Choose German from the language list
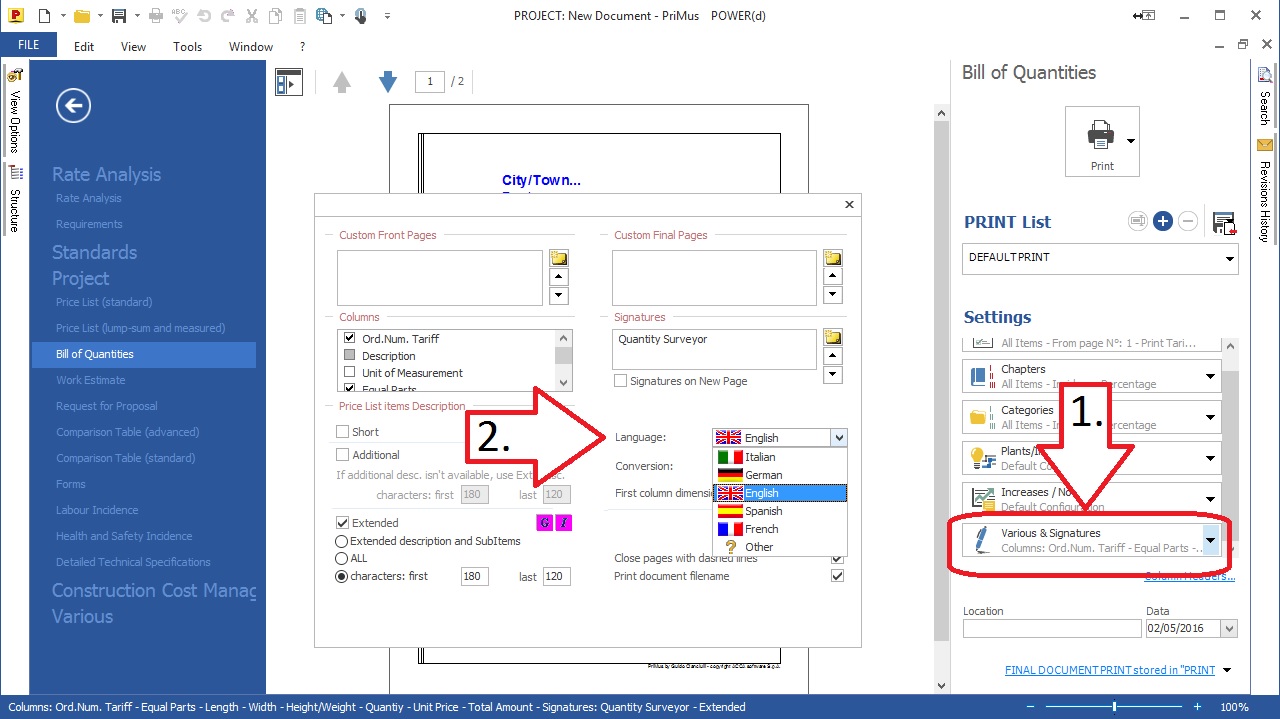 pyautogui.click(x=780, y=475)
